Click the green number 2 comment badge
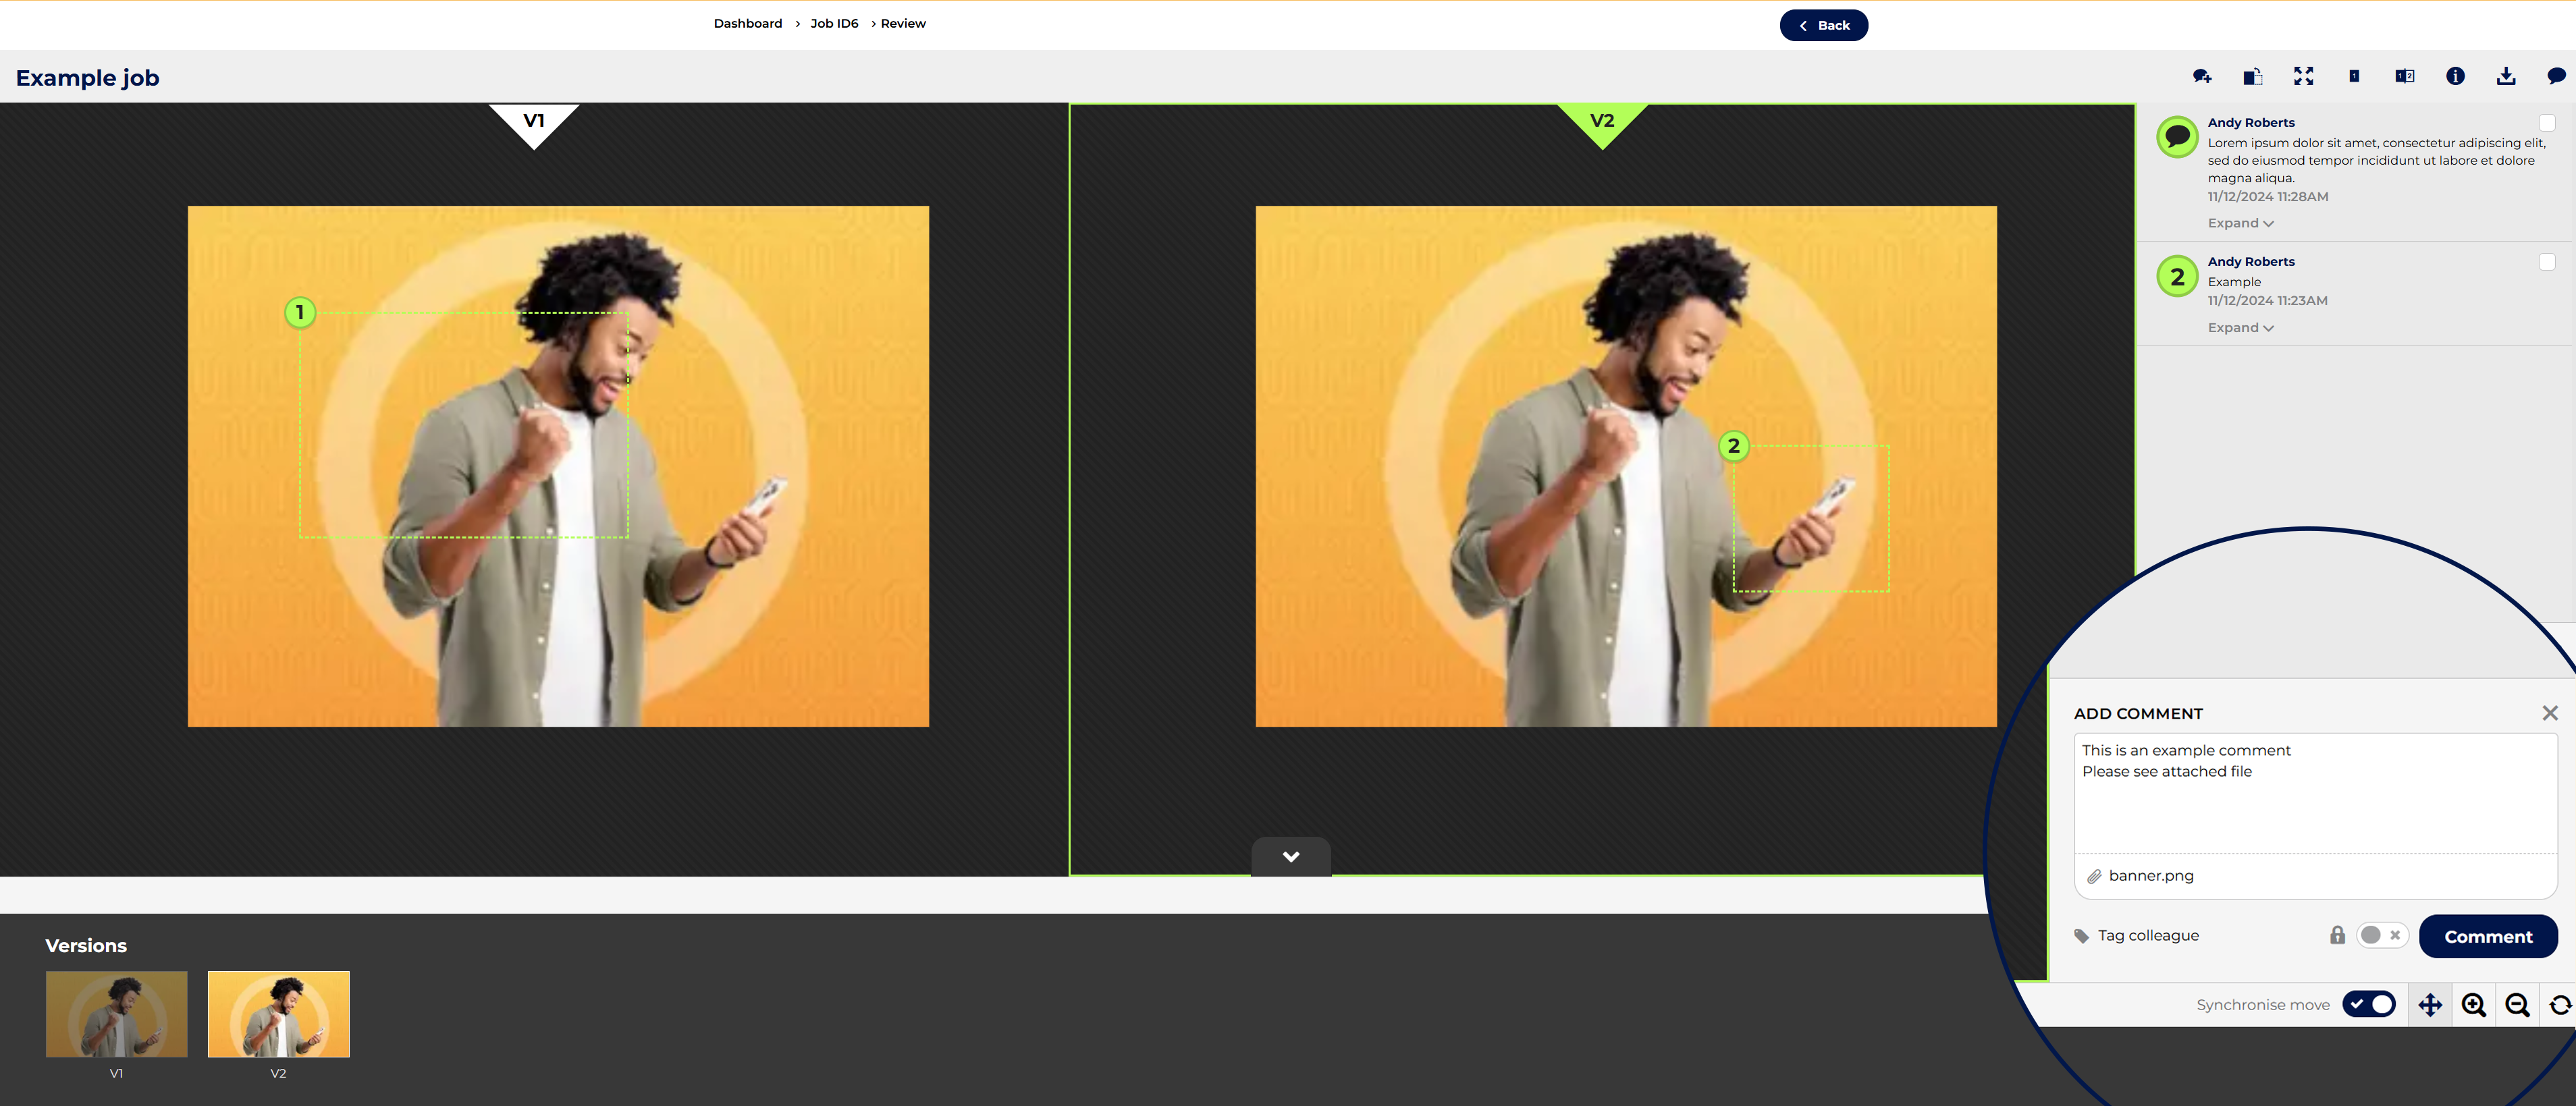The image size is (2576, 1106). (2177, 277)
